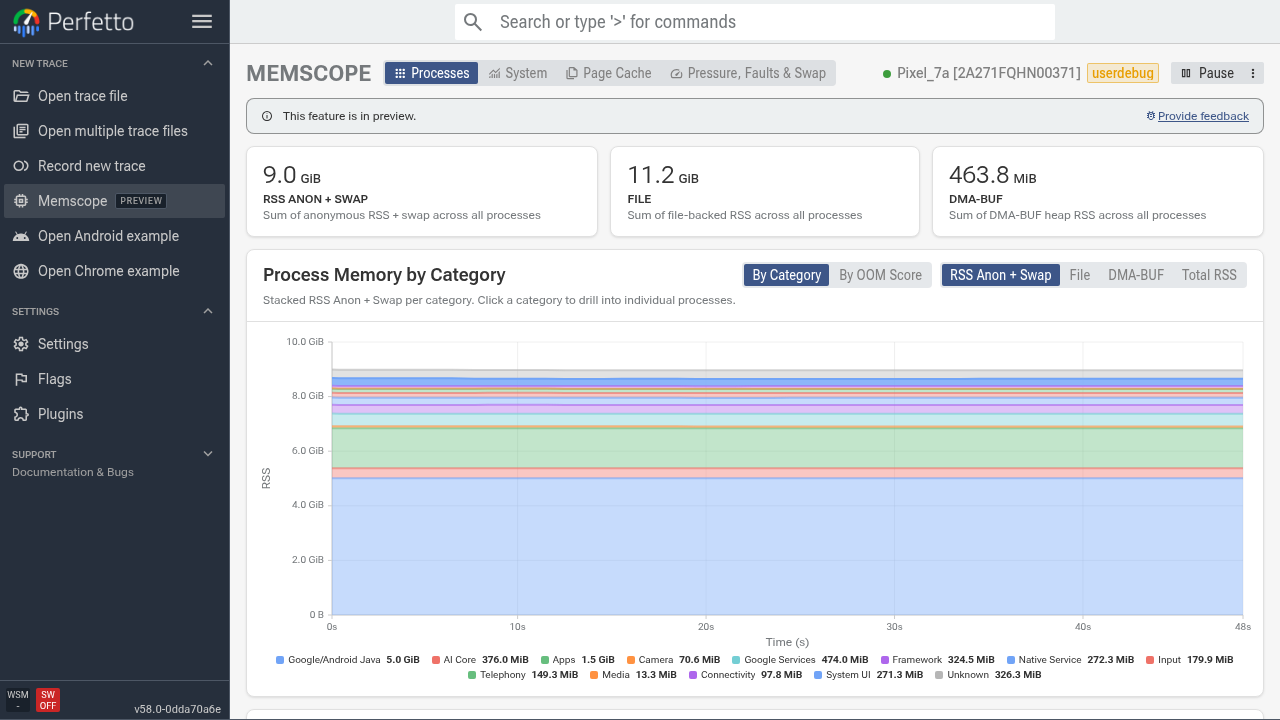Click the Connectivity legend swatch
The width and height of the screenshot is (1280, 720).
[693, 675]
